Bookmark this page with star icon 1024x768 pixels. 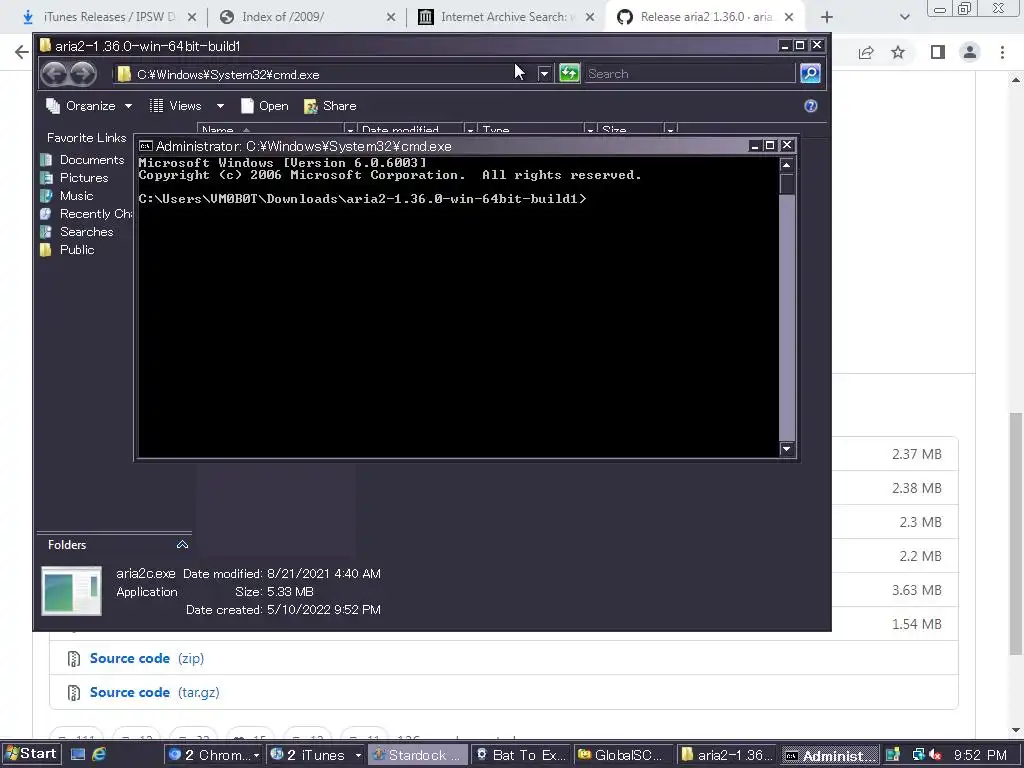tap(898, 52)
